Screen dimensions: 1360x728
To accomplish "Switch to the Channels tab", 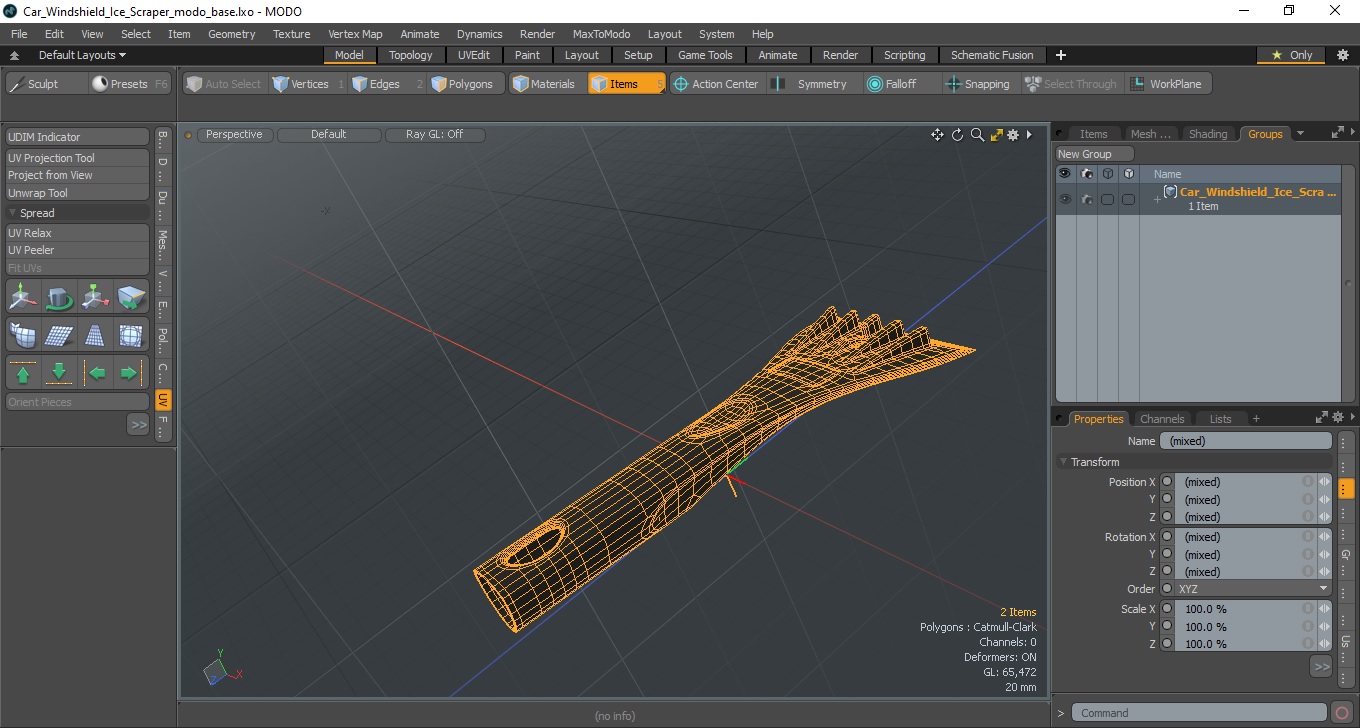I will [x=1162, y=419].
